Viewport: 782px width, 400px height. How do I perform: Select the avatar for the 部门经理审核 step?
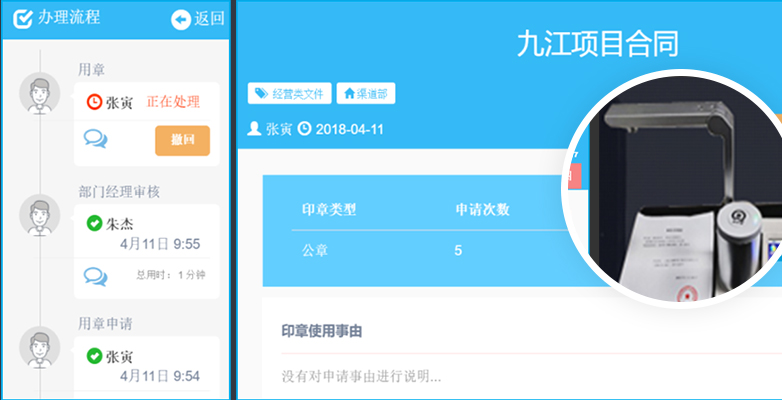coord(39,214)
